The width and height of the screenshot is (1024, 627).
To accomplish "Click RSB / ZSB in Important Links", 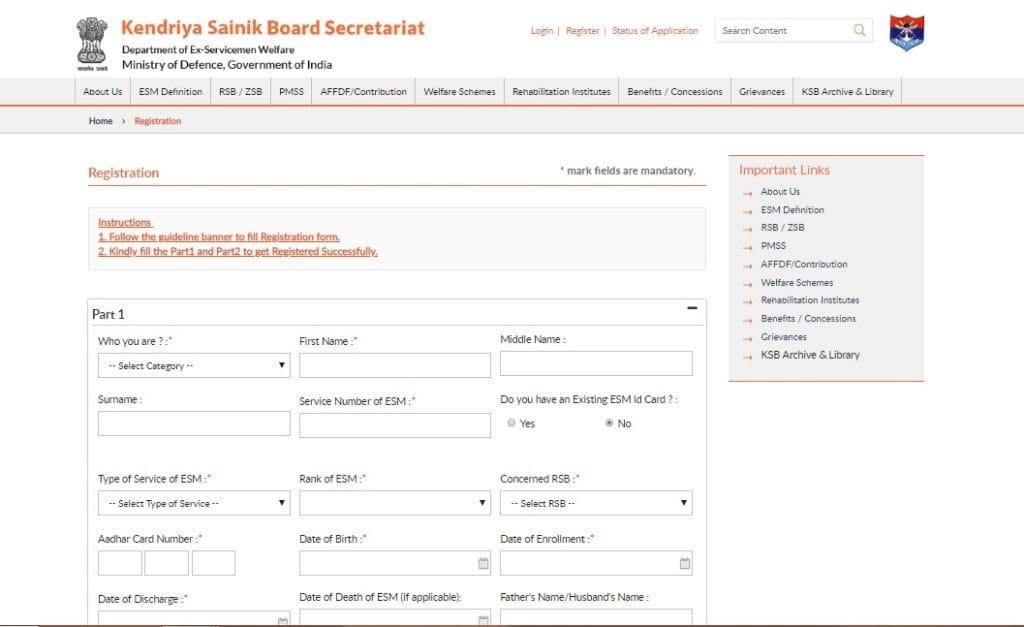I will pyautogui.click(x=782, y=227).
